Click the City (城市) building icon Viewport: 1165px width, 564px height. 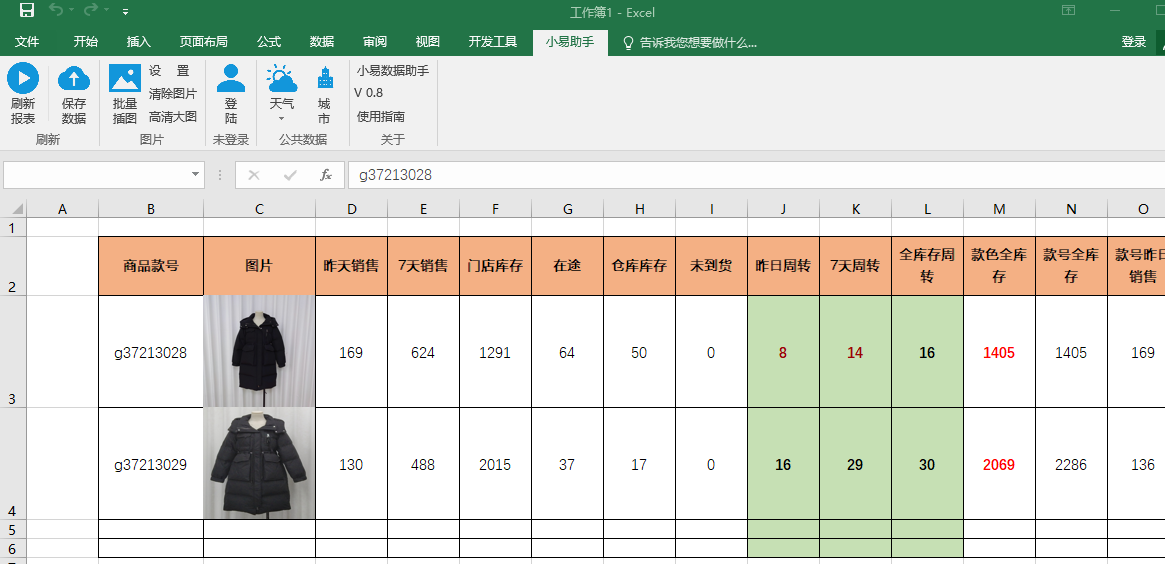pos(324,80)
